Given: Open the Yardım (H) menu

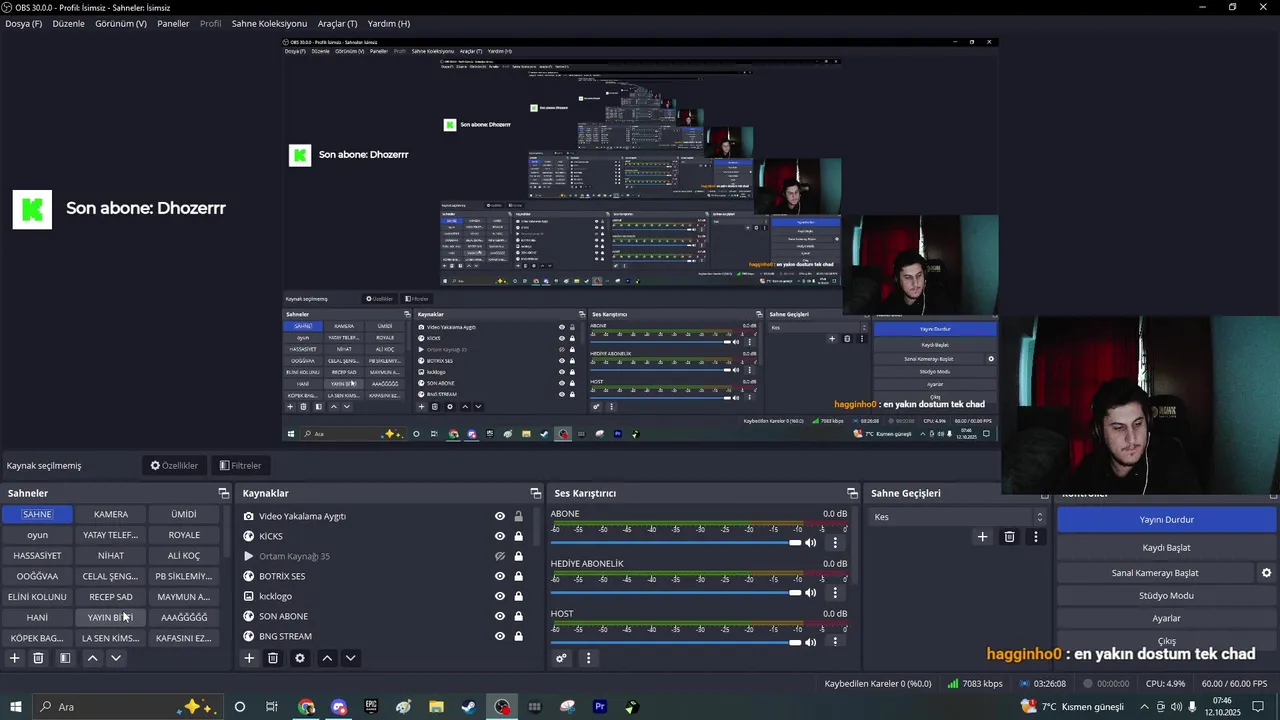Looking at the screenshot, I should coord(389,23).
